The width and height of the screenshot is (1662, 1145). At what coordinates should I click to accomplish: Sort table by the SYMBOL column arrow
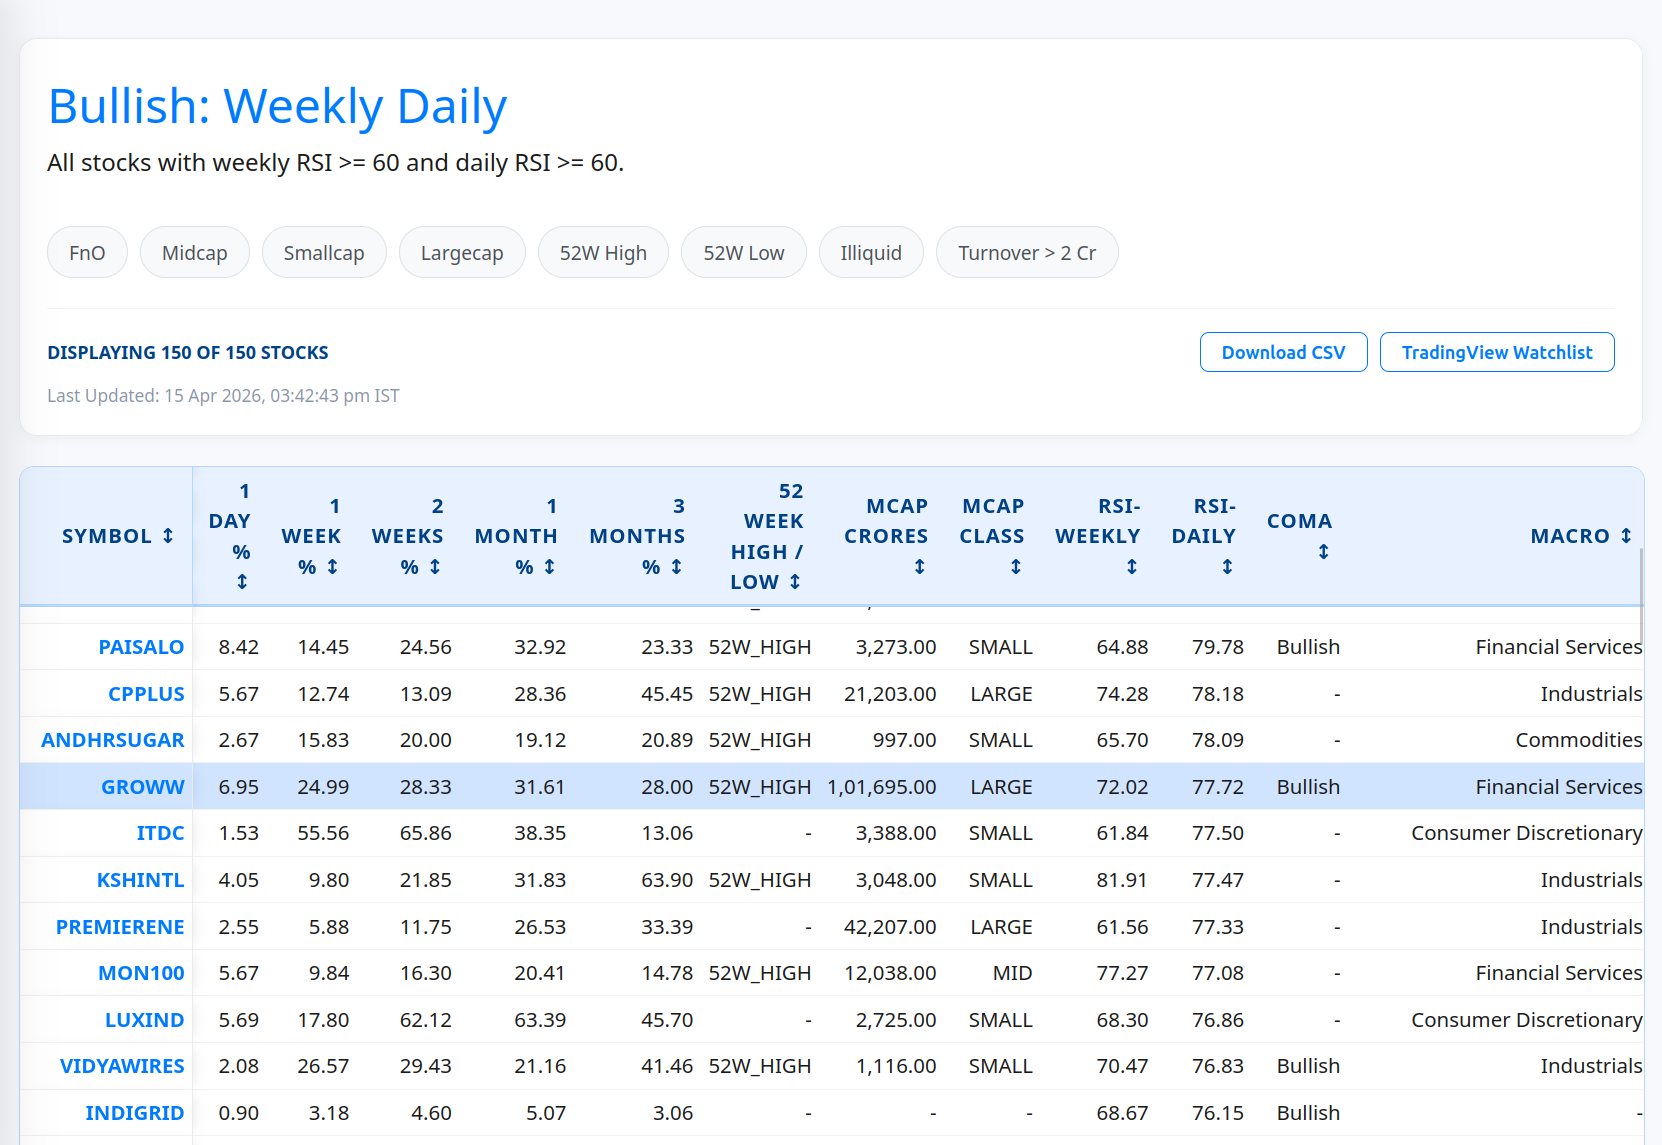click(168, 536)
